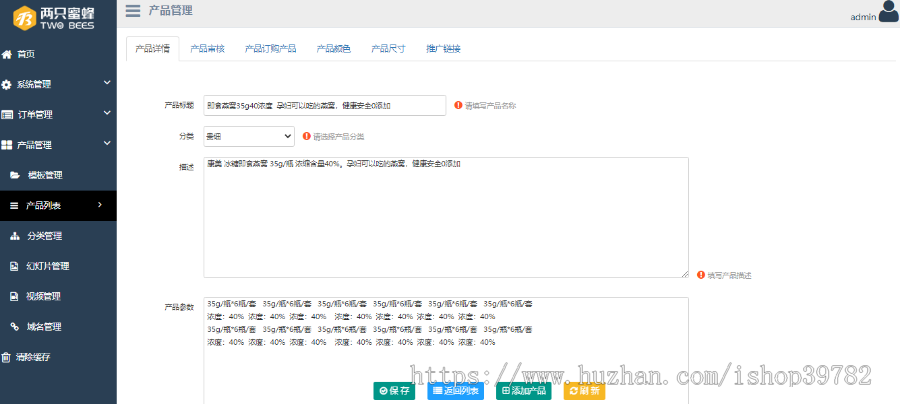
Task: Open 域名管理 in the sidebar
Action: point(43,326)
